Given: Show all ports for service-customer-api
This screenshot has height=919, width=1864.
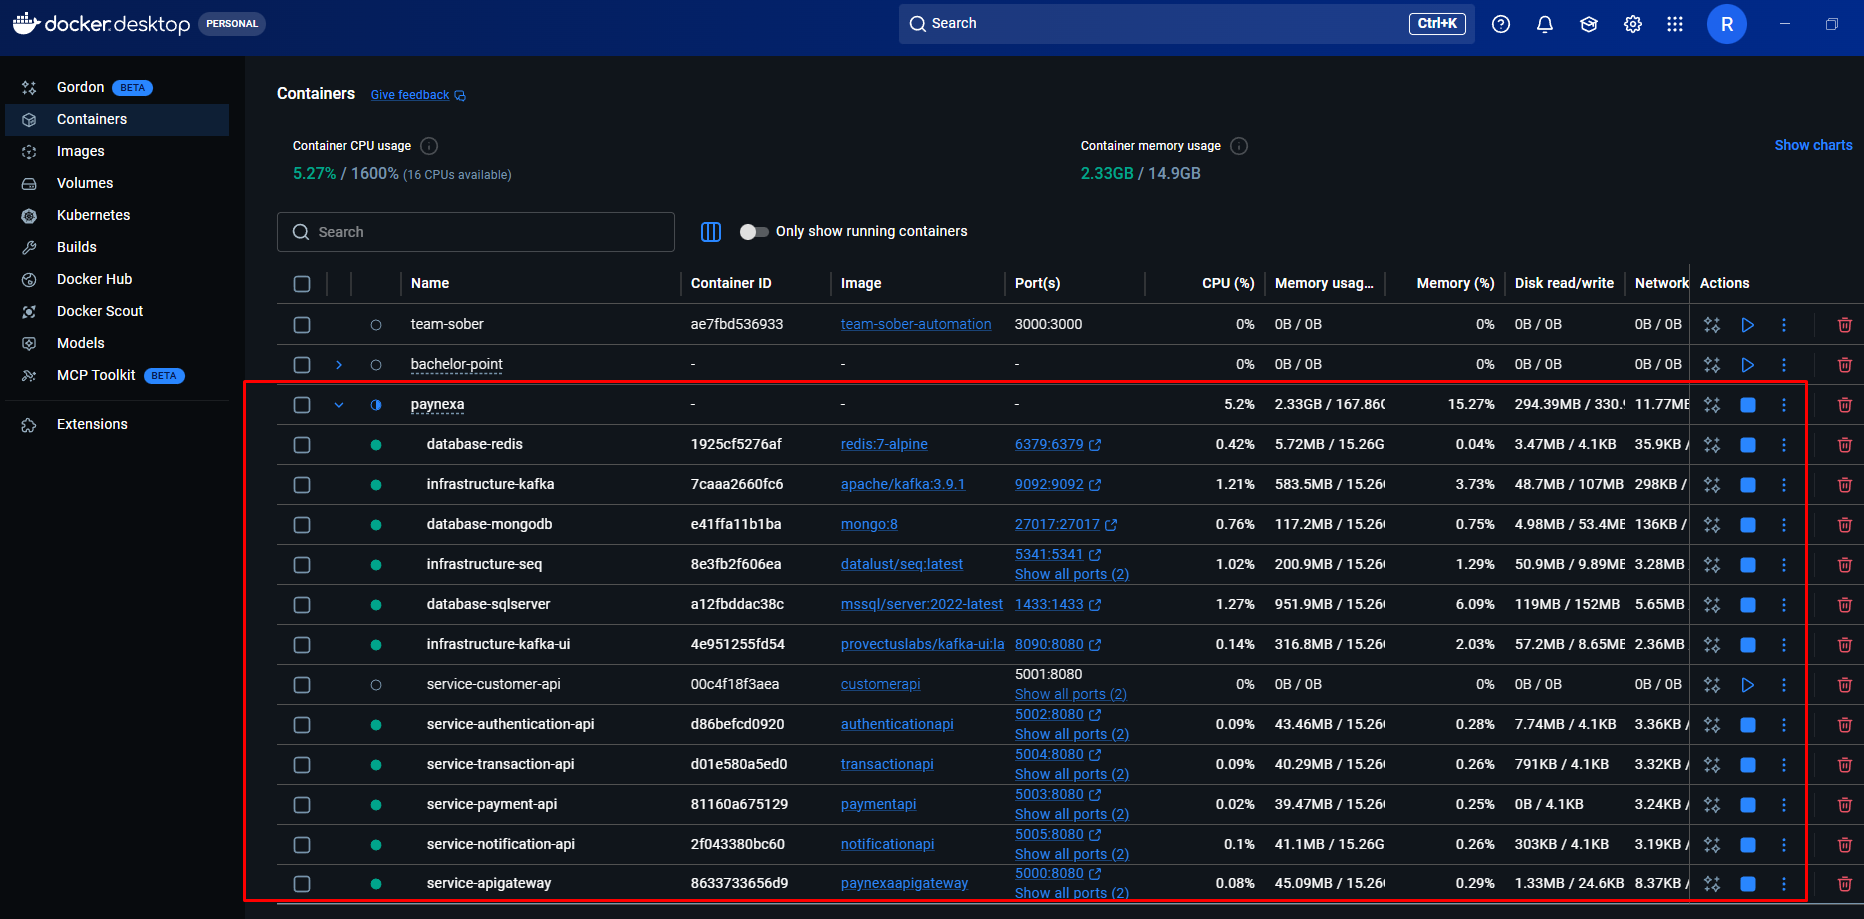Looking at the screenshot, I should pyautogui.click(x=1071, y=695).
